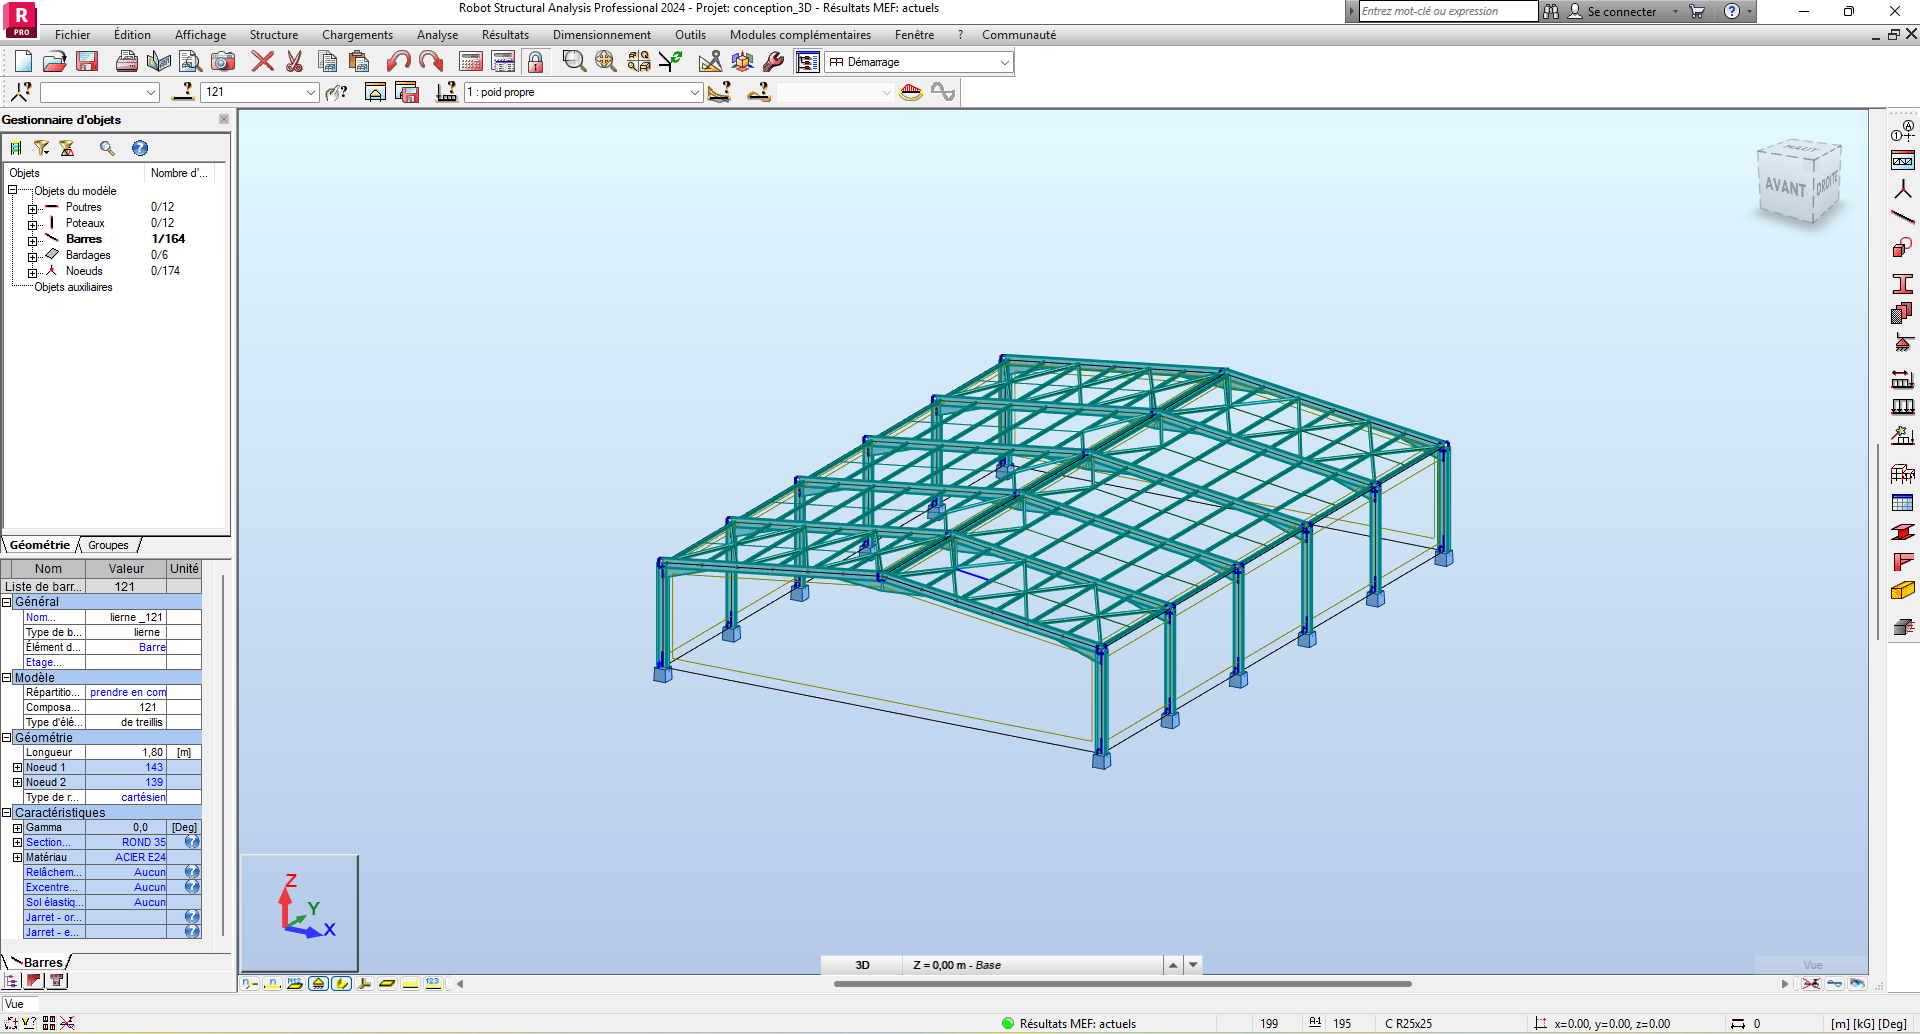The width and height of the screenshot is (1920, 1034).
Task: Click the Redo arrow icon
Action: 431,62
